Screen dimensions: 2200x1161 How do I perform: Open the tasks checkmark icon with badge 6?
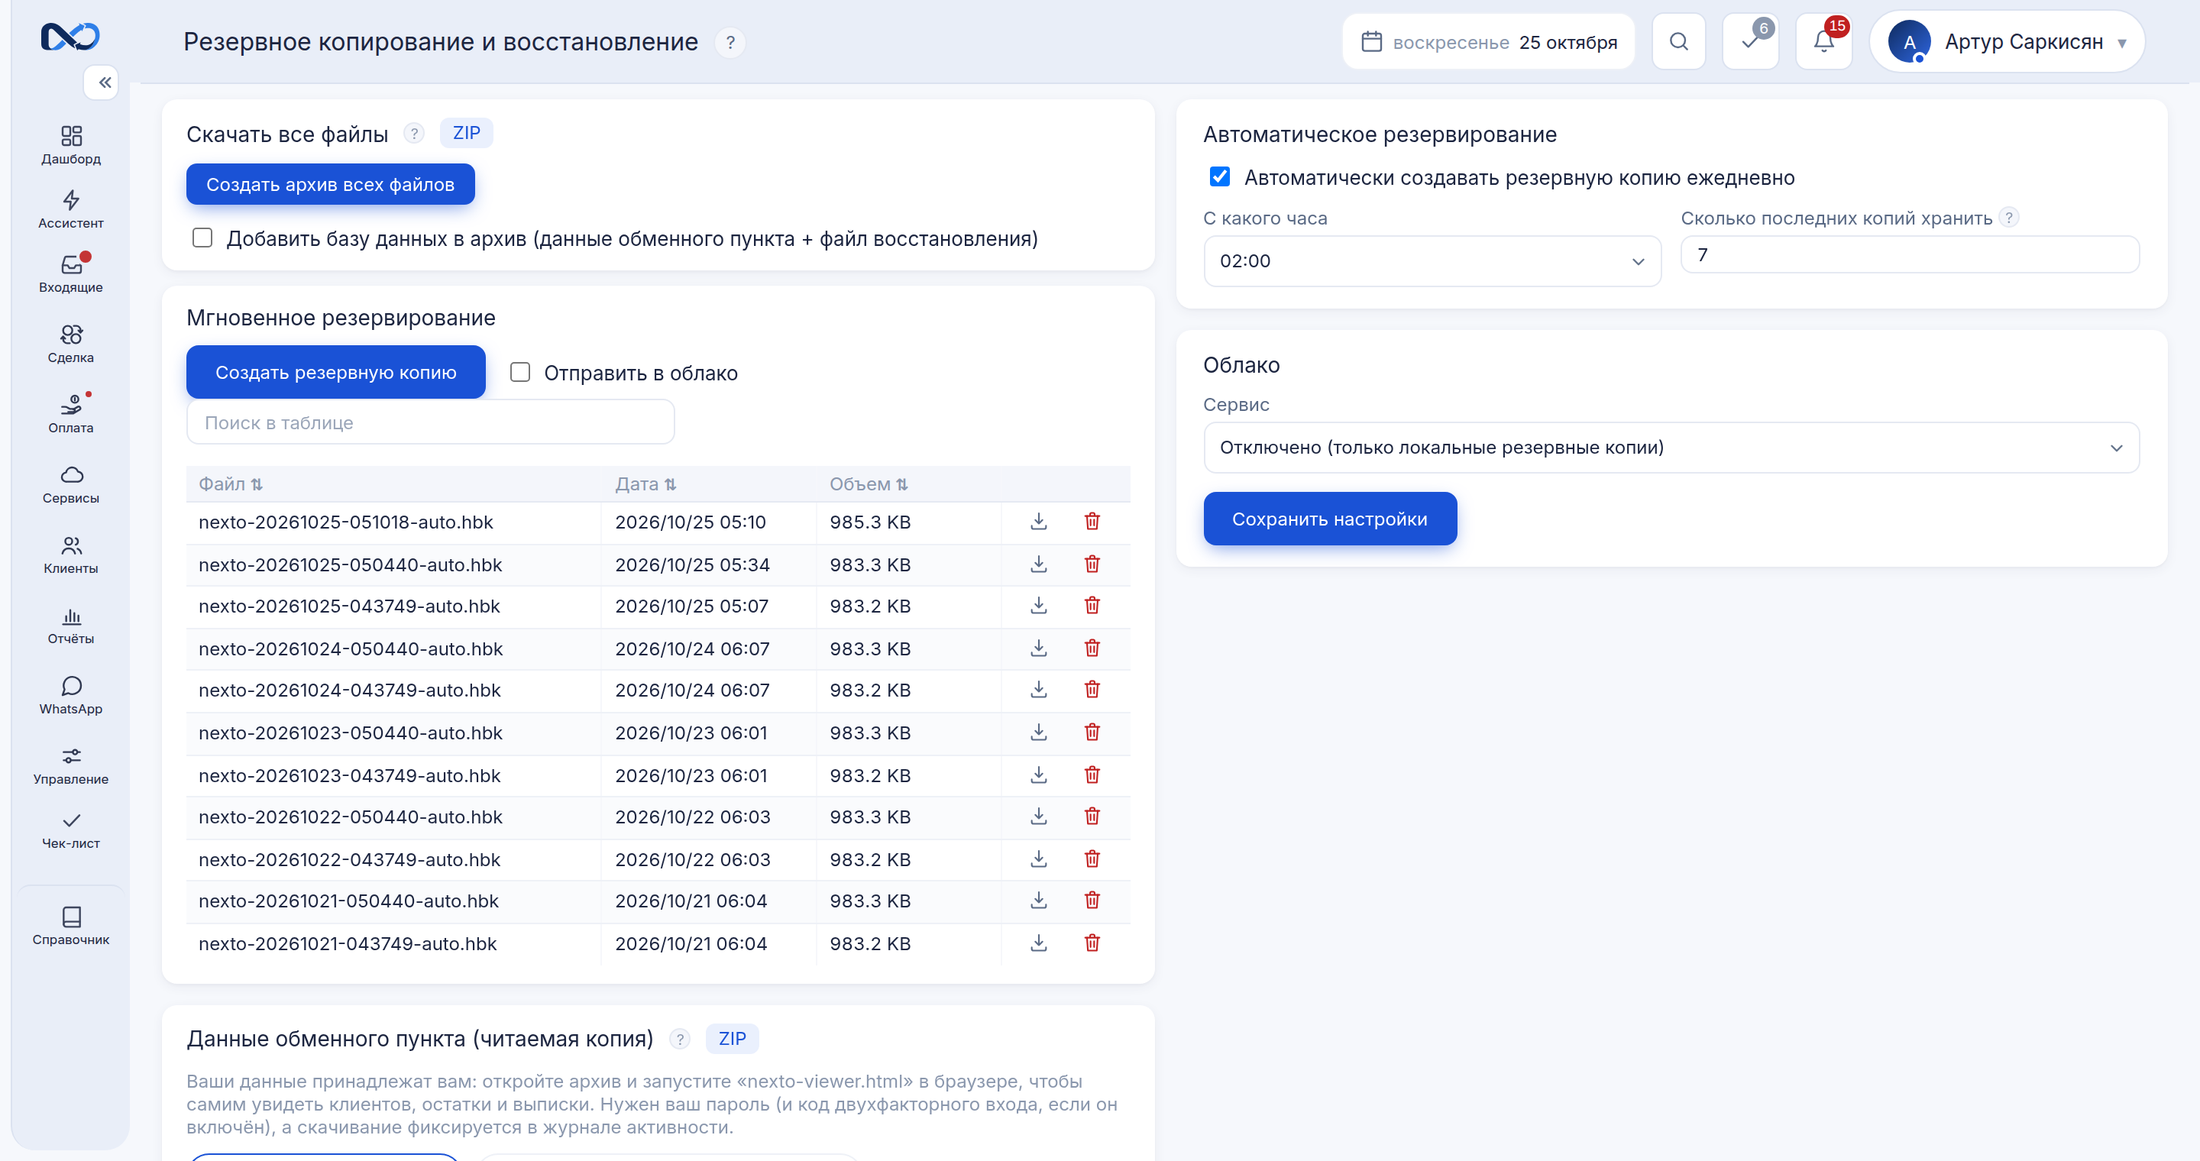tap(1751, 42)
